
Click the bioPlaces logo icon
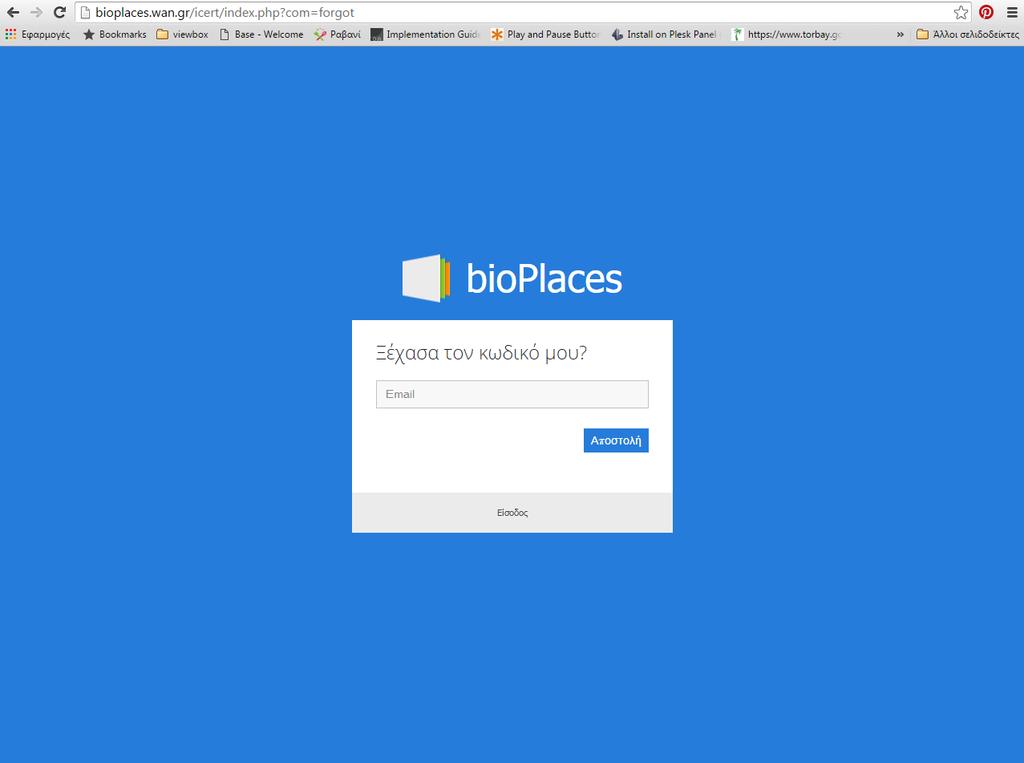click(x=426, y=278)
